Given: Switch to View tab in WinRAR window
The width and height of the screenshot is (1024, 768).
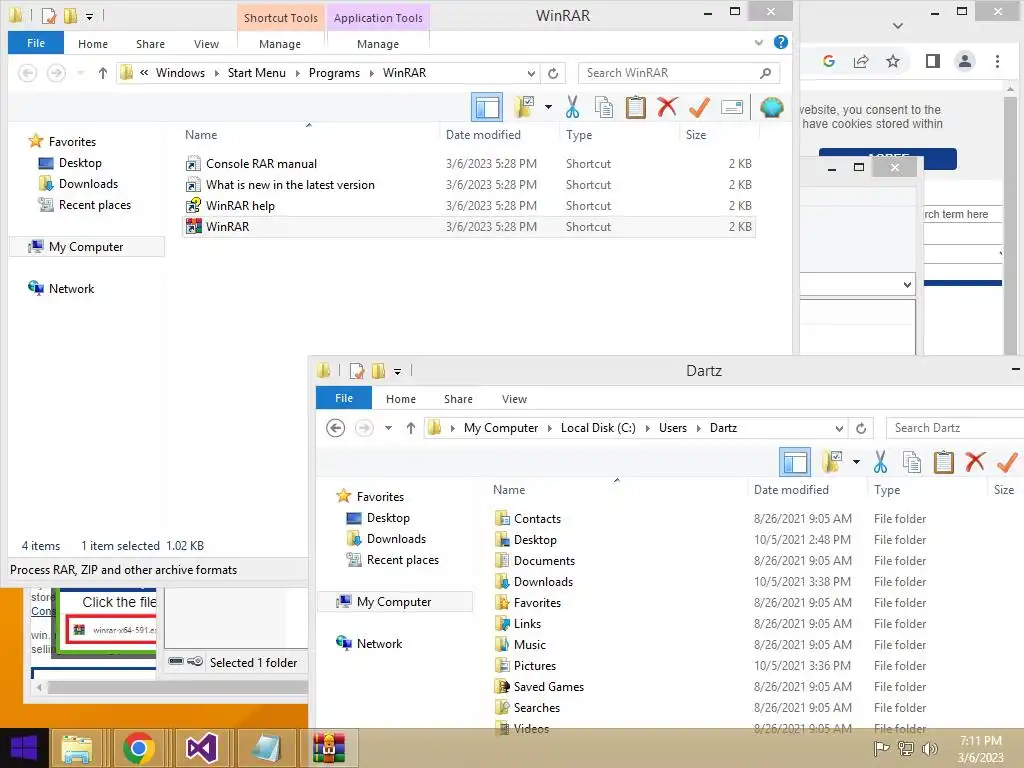Looking at the screenshot, I should 206,44.
